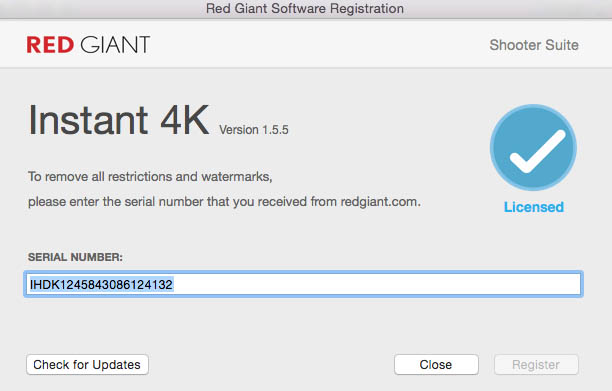Viewport: 612px width, 391px height.
Task: Close the registration dialog with Close button
Action: (436, 364)
